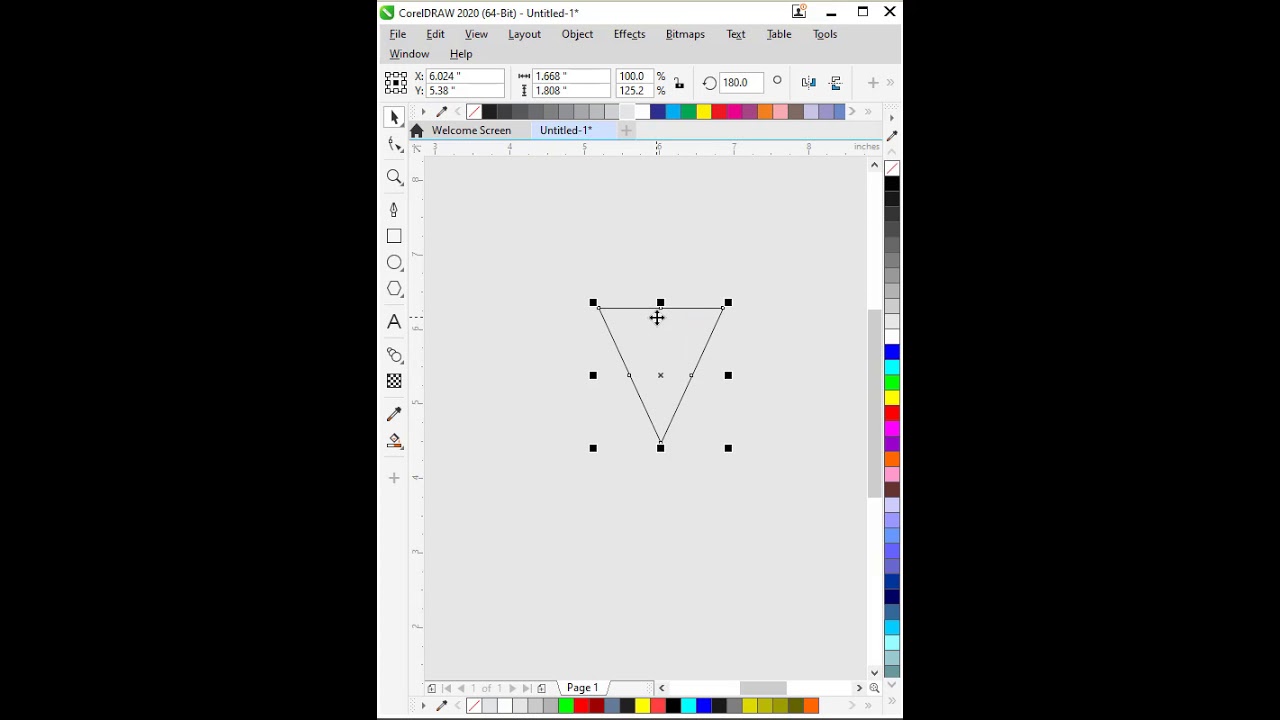Open the Table menu
Screen dimensions: 1280x720
click(779, 34)
